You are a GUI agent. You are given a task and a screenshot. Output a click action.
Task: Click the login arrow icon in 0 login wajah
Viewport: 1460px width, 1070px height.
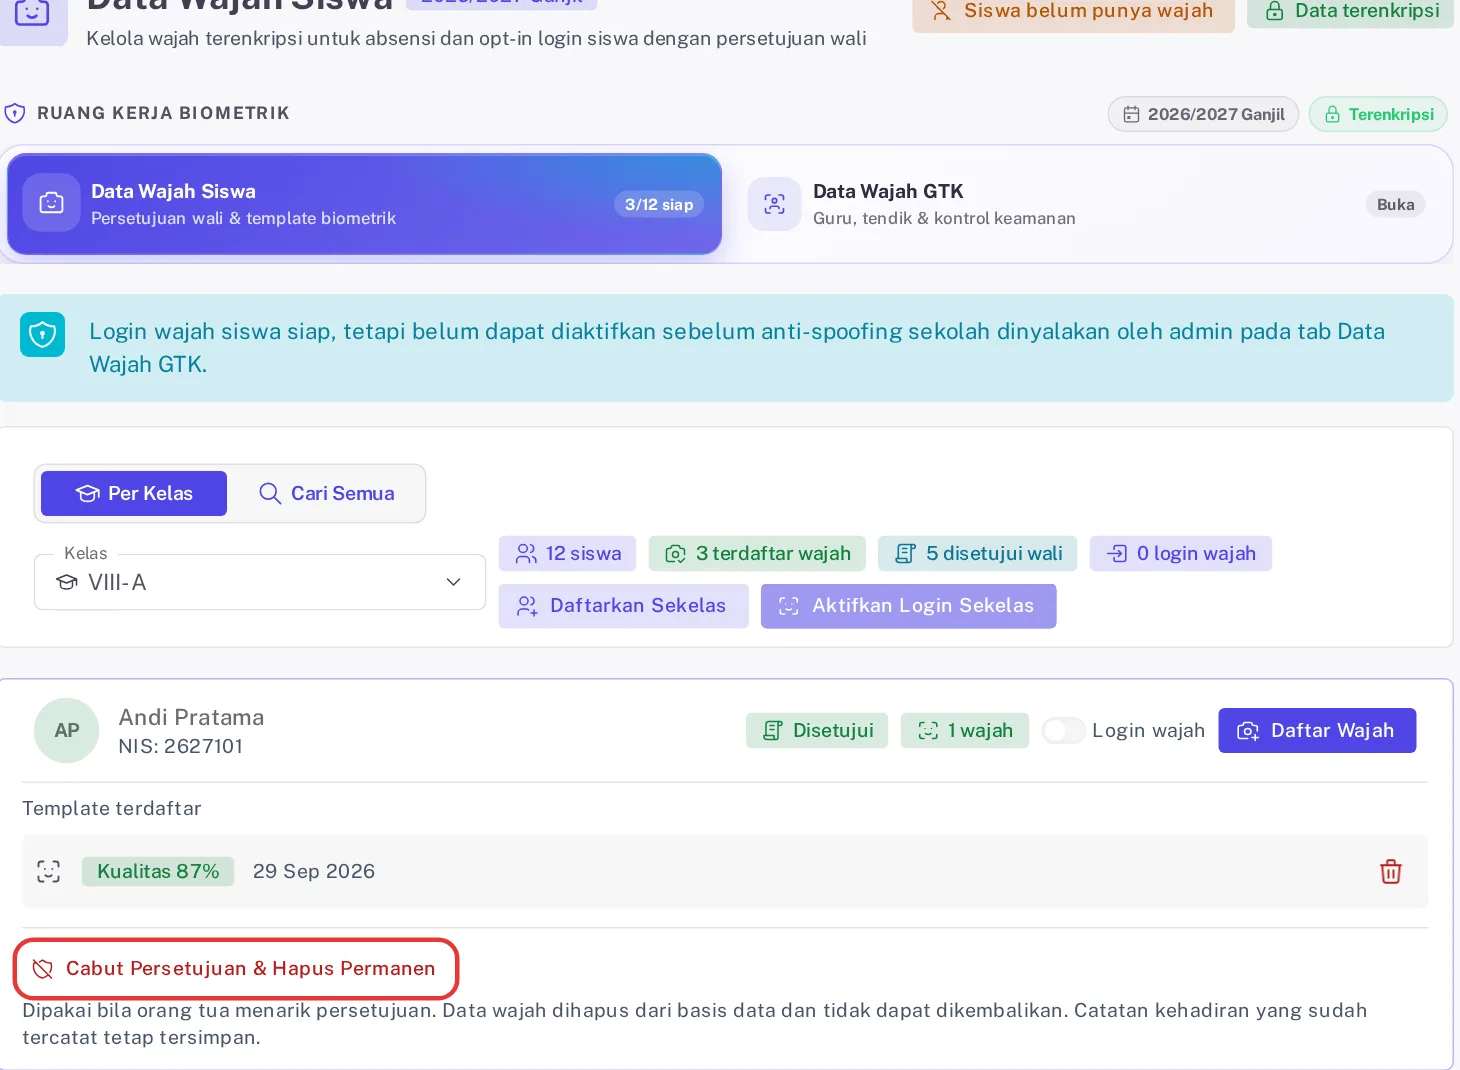1117,554
